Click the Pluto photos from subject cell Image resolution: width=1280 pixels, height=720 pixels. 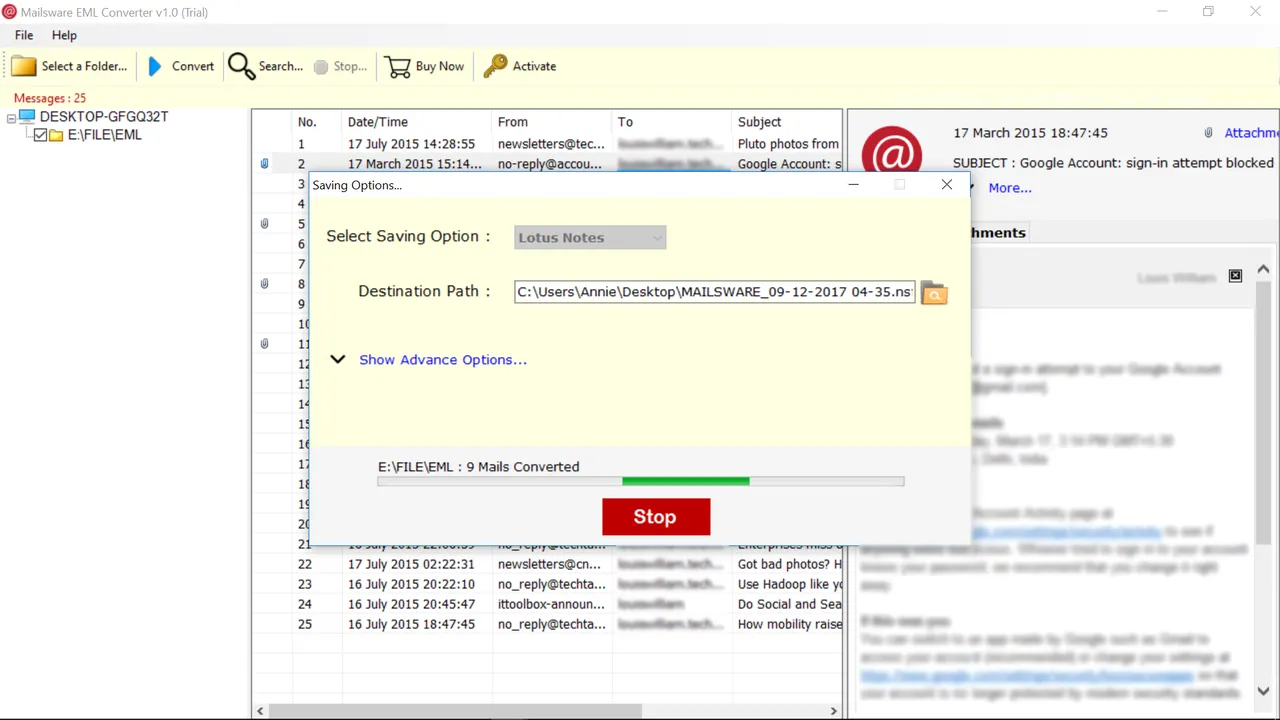coord(788,144)
